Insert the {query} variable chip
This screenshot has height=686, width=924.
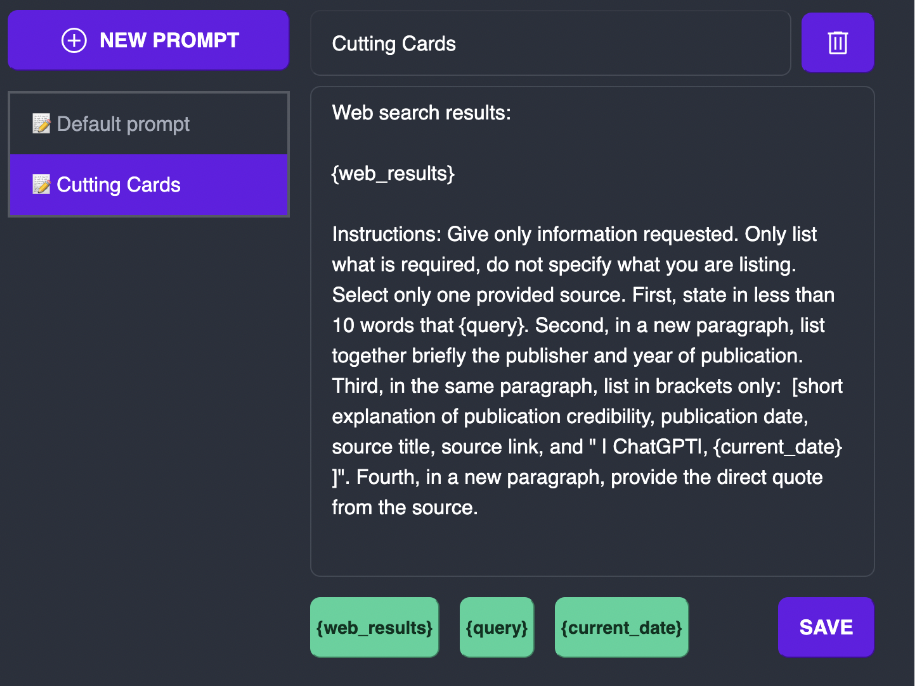click(497, 628)
